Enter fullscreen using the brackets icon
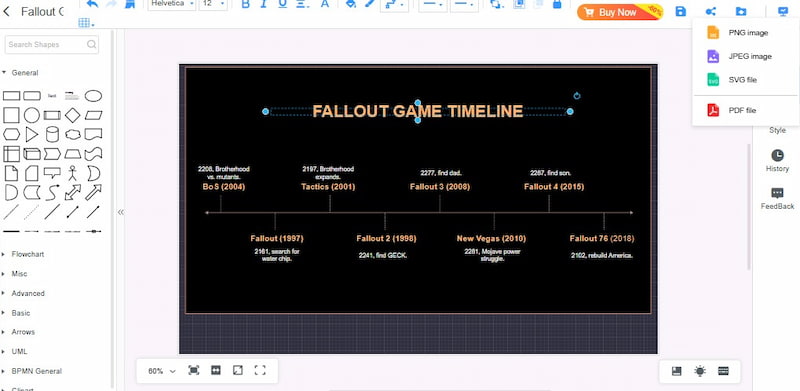Viewport: 800px width, 391px height. click(x=260, y=371)
